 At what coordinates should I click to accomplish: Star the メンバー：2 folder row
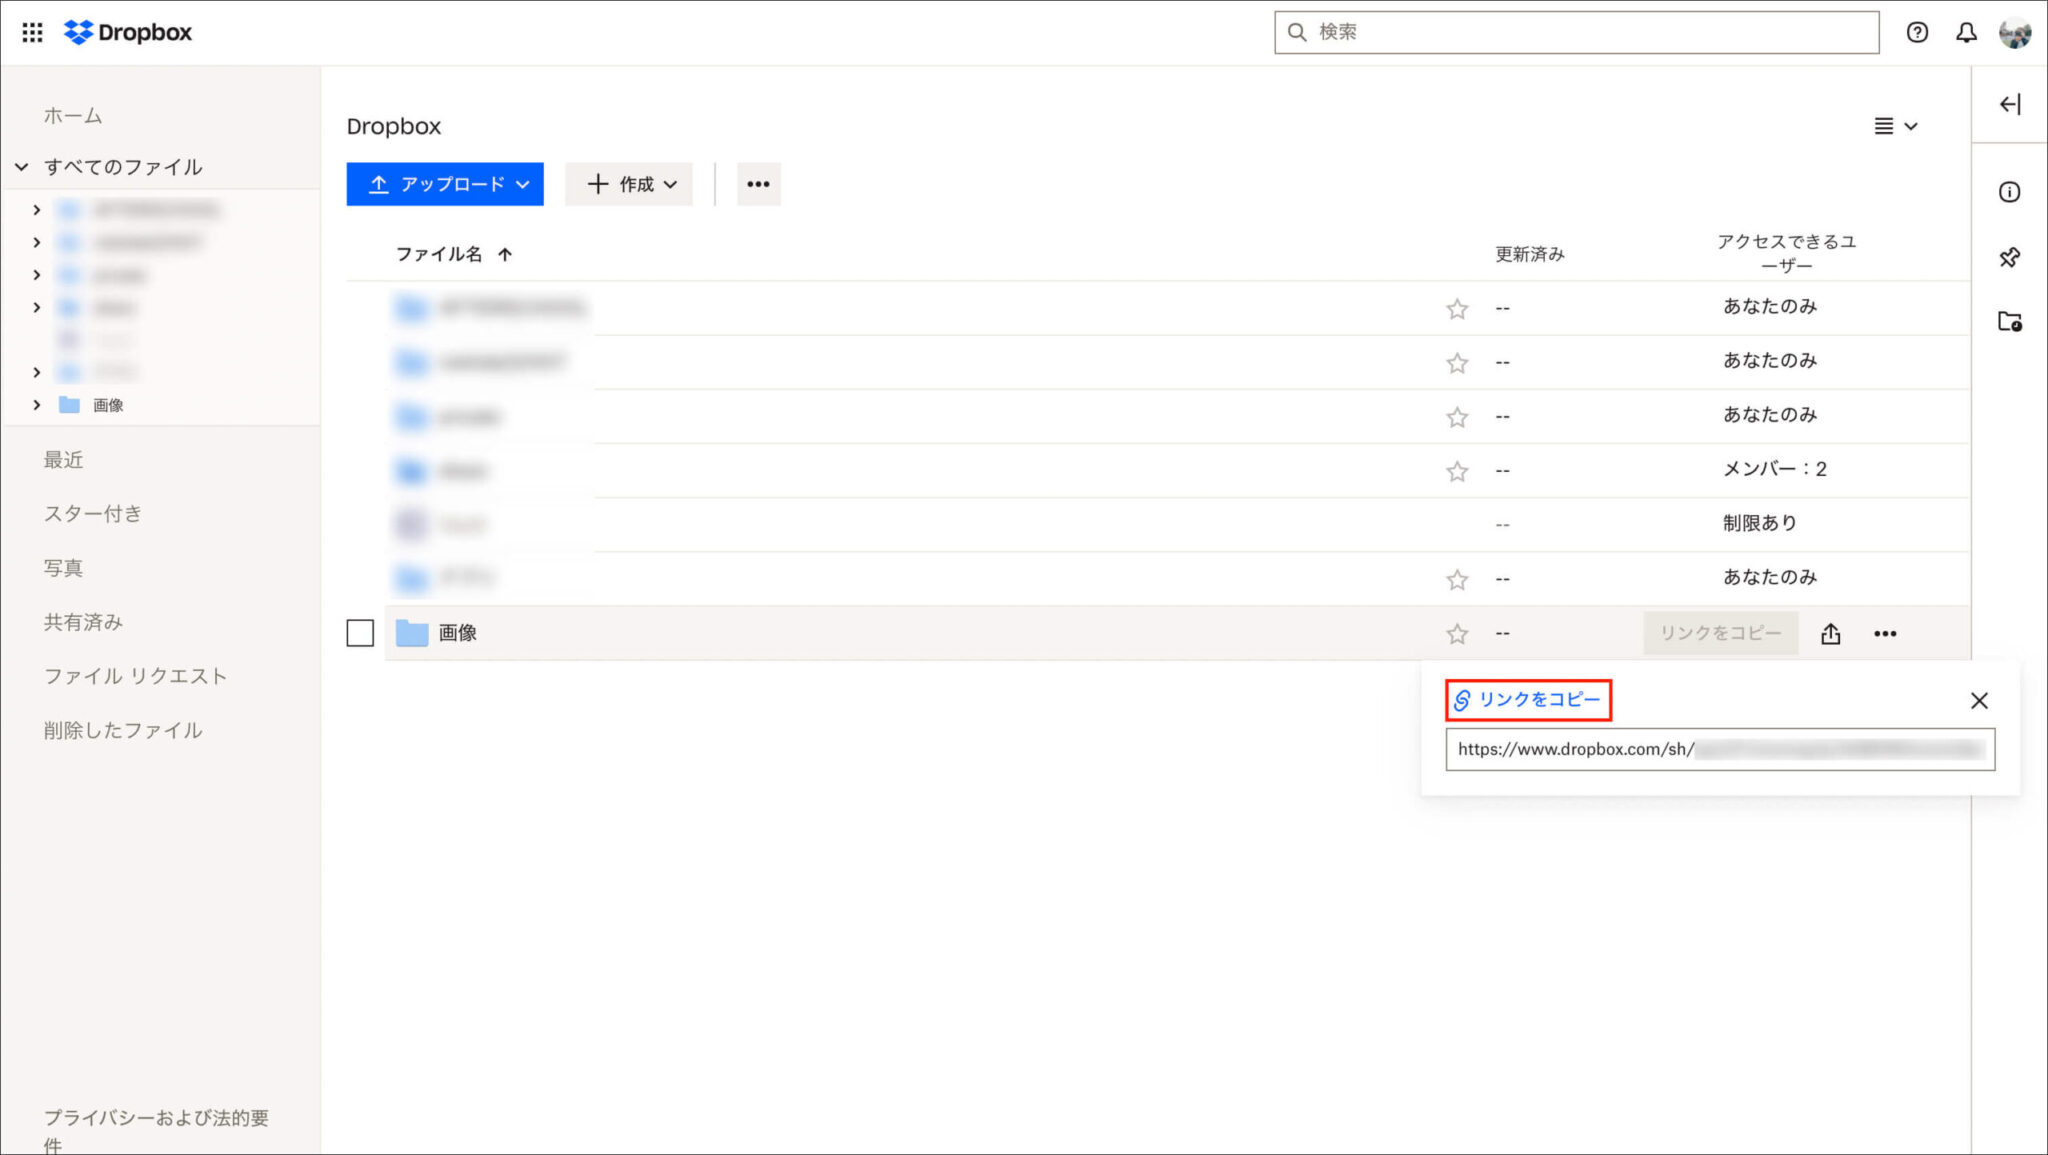pos(1457,471)
